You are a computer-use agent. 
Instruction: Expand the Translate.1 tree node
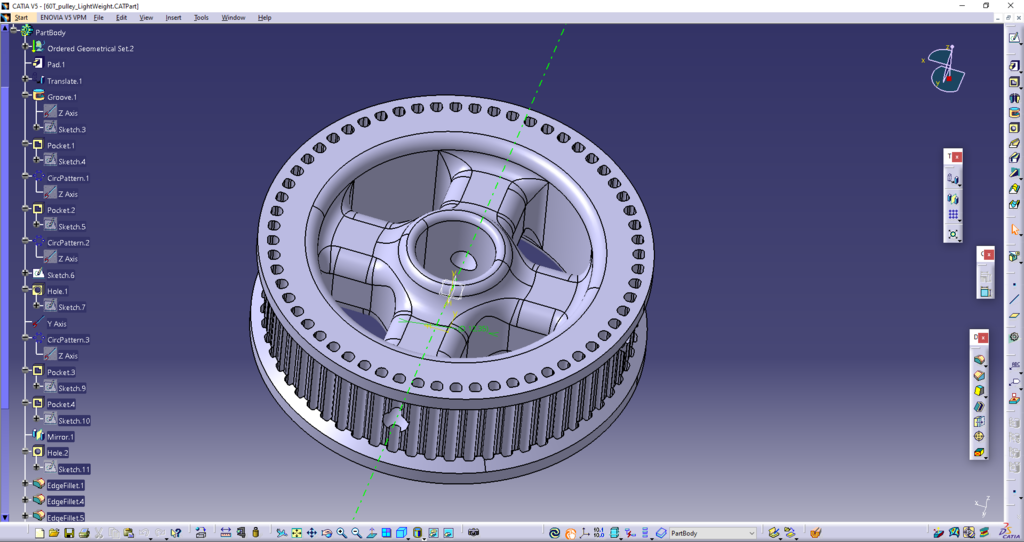click(x=25, y=79)
